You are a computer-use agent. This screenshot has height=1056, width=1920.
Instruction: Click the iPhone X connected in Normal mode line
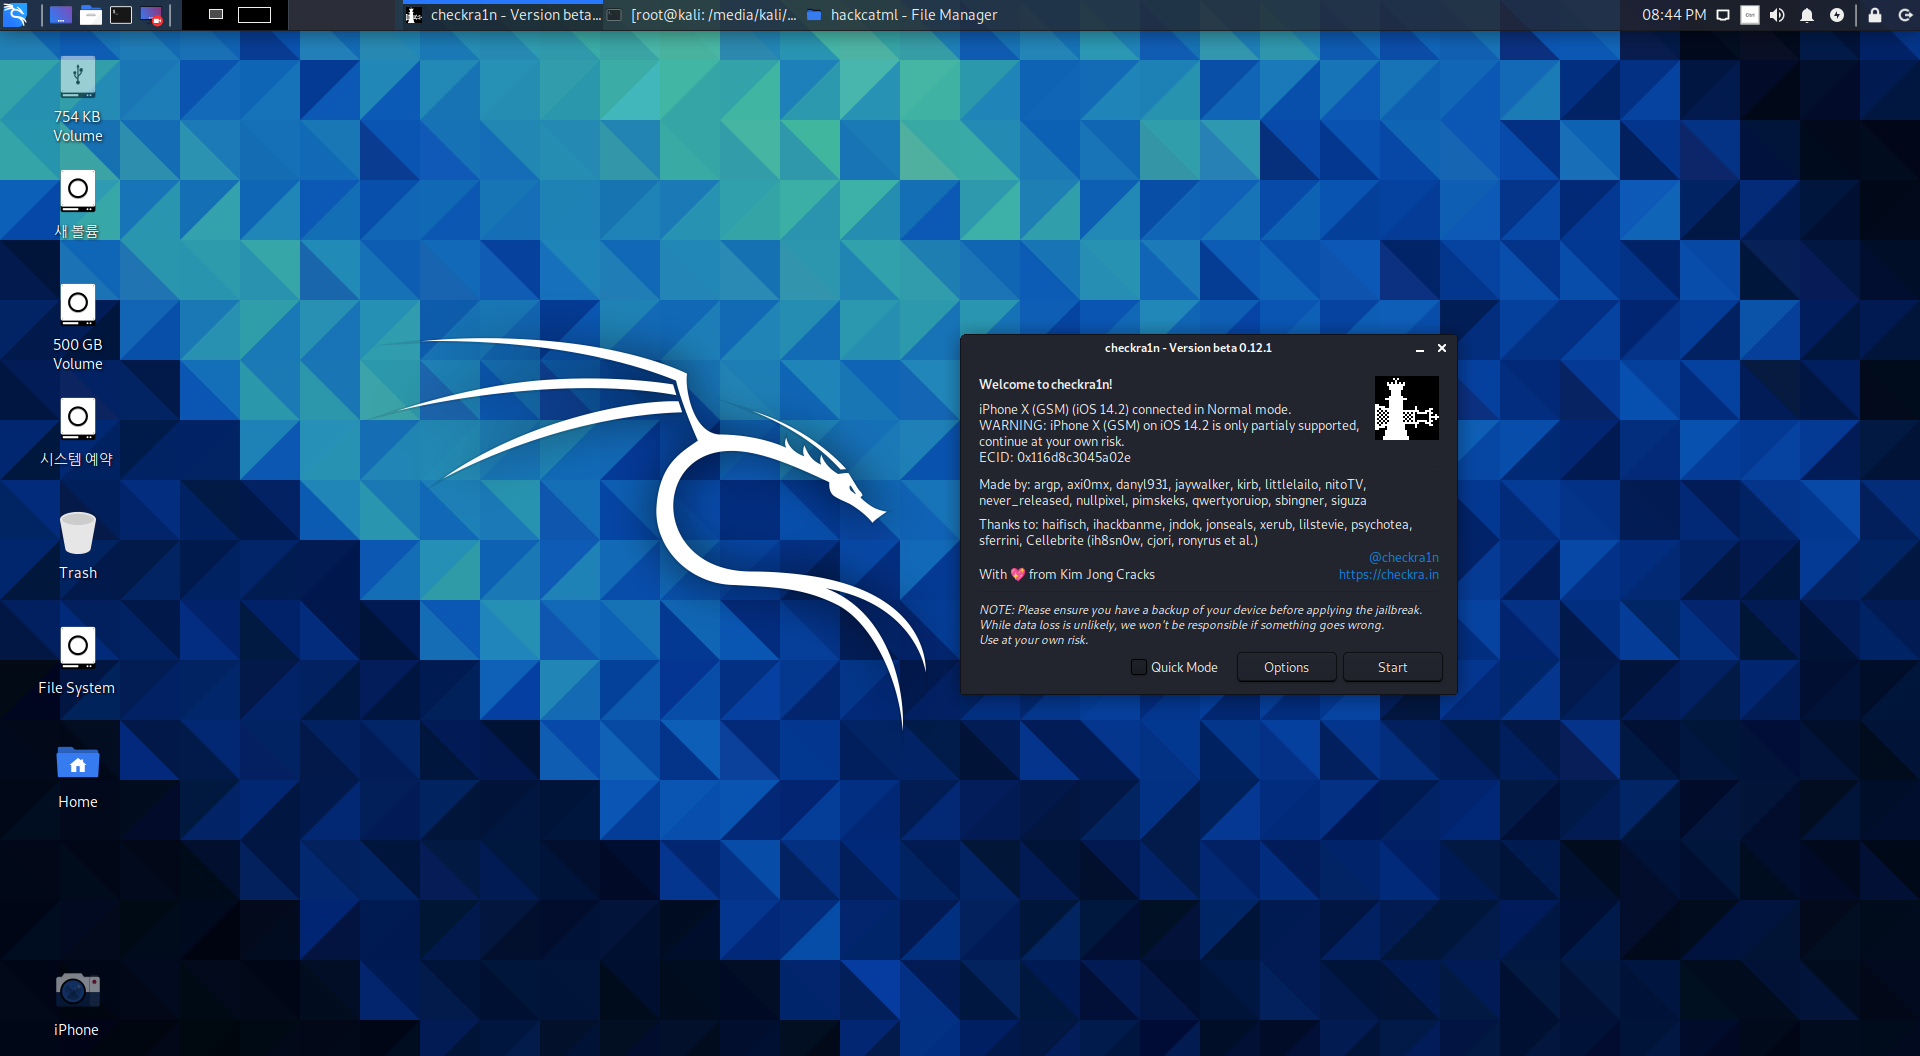tap(1135, 410)
